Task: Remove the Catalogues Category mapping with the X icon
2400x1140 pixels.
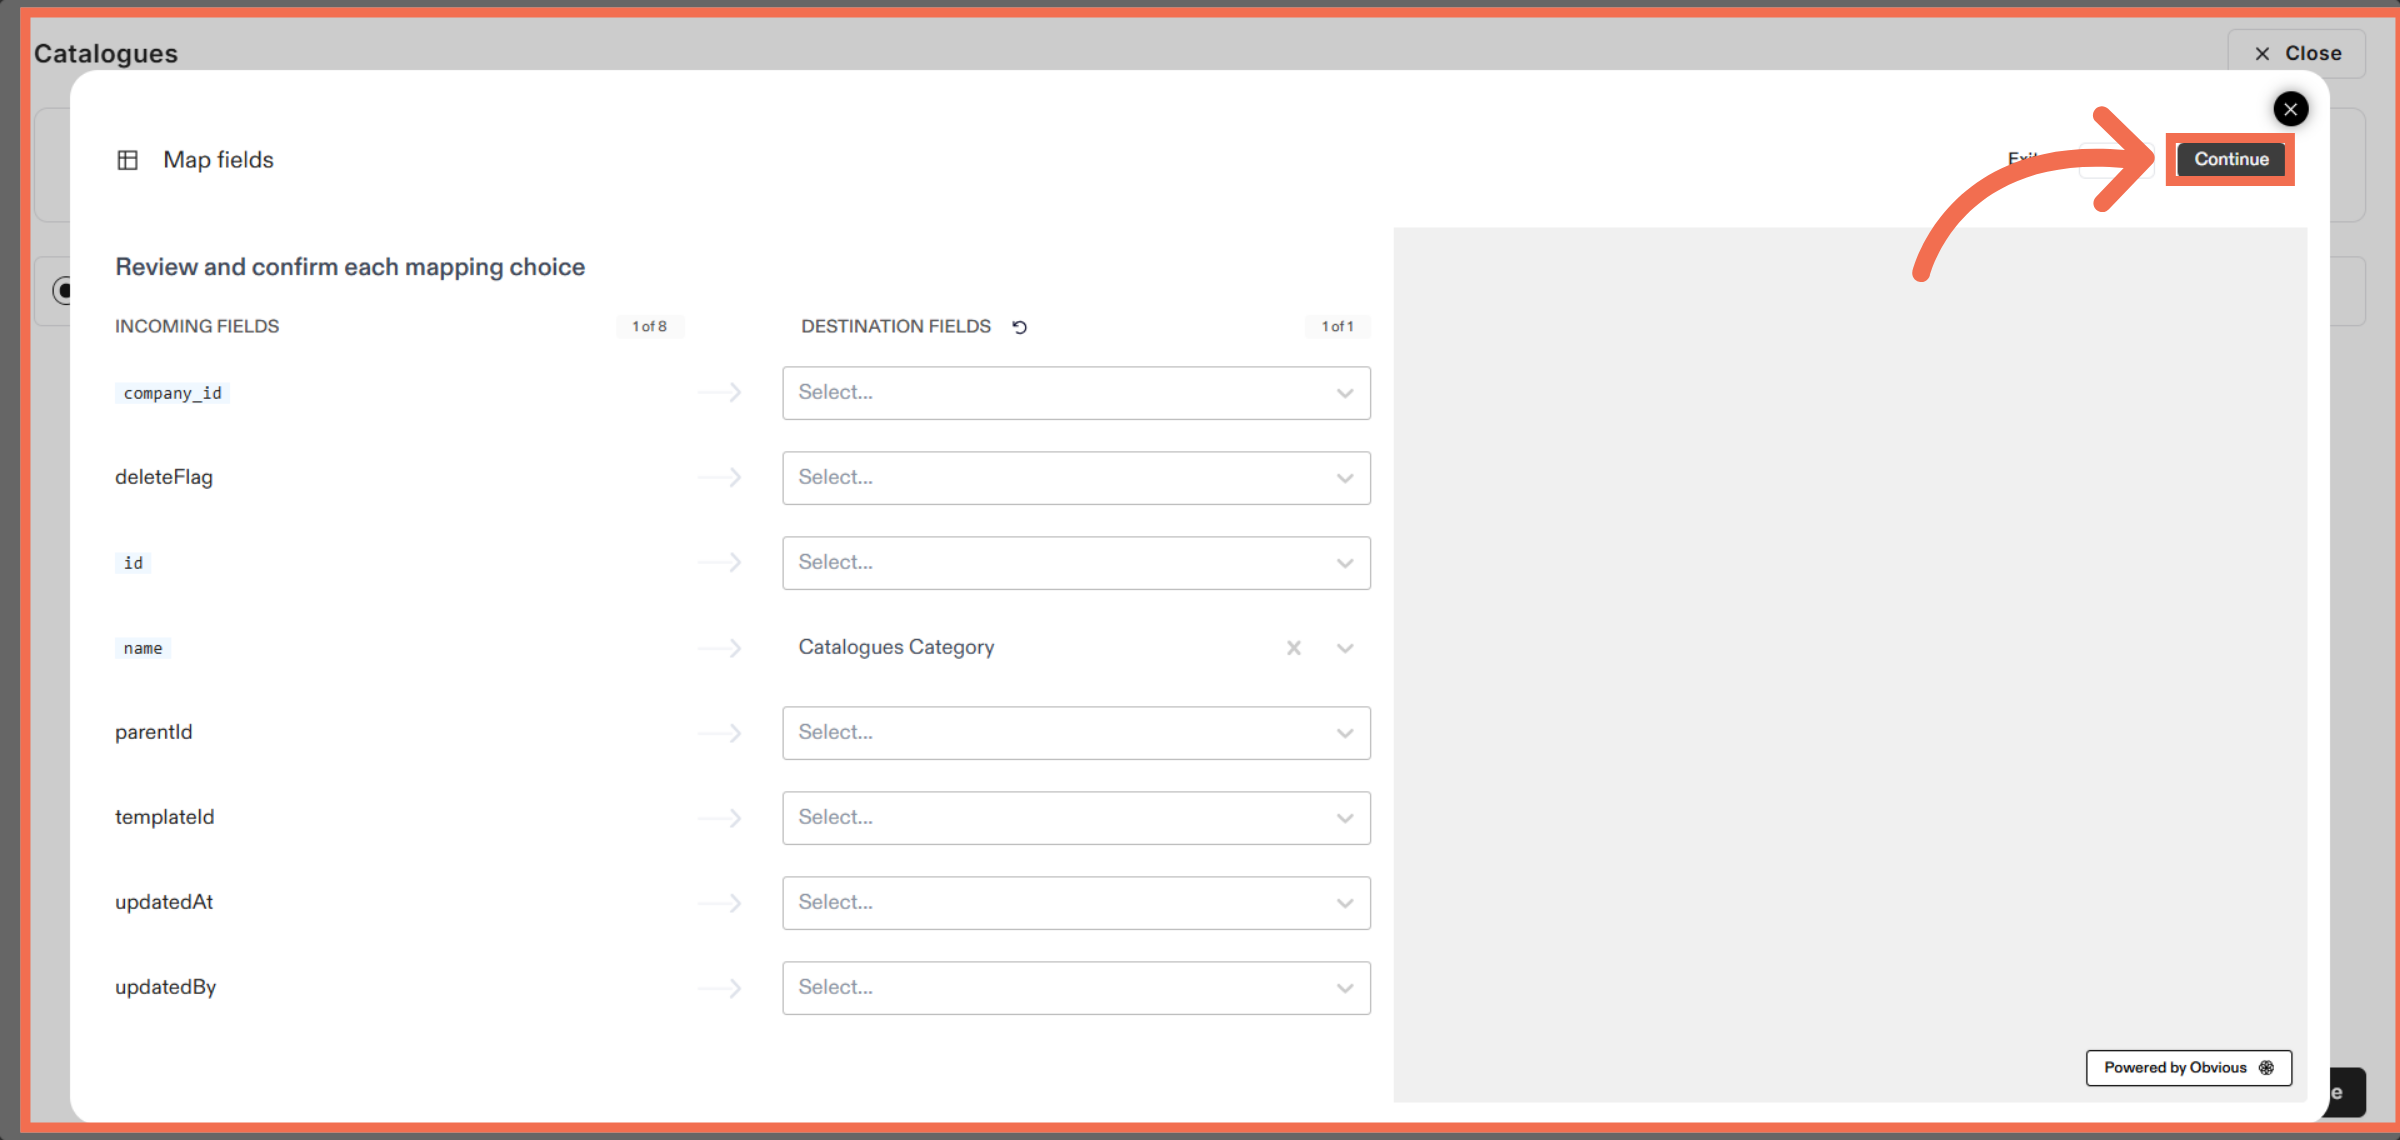Action: point(1293,648)
